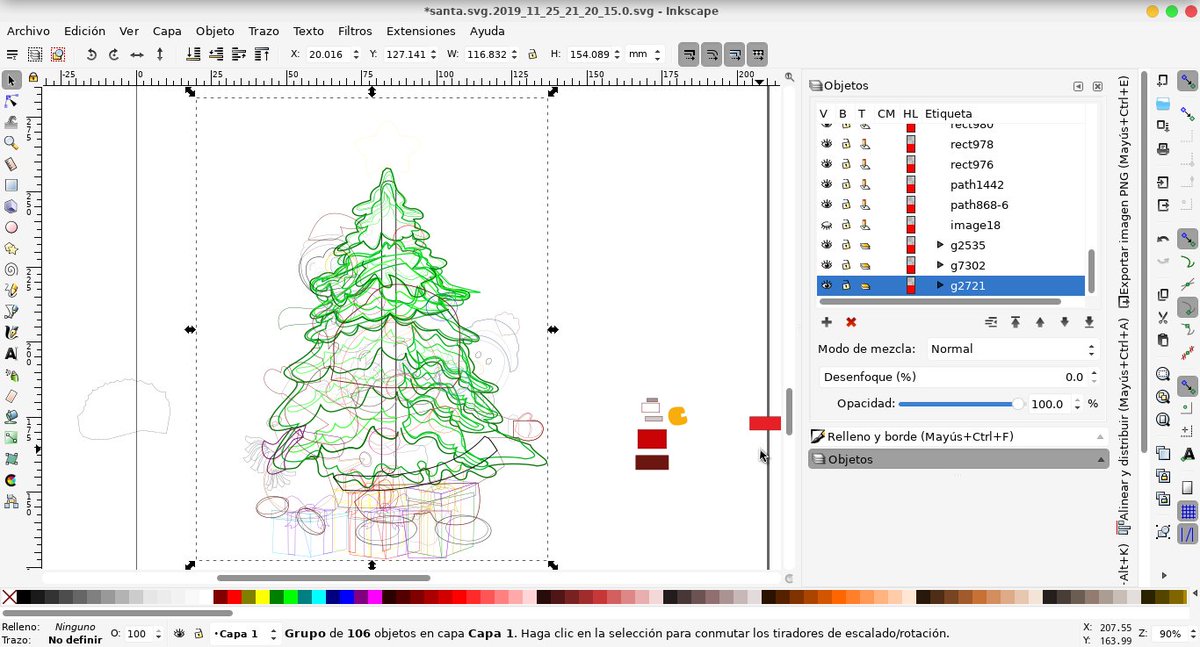The height and width of the screenshot is (647, 1200).
Task: Select the Zoom magnifier tool
Action: pyautogui.click(x=11, y=143)
